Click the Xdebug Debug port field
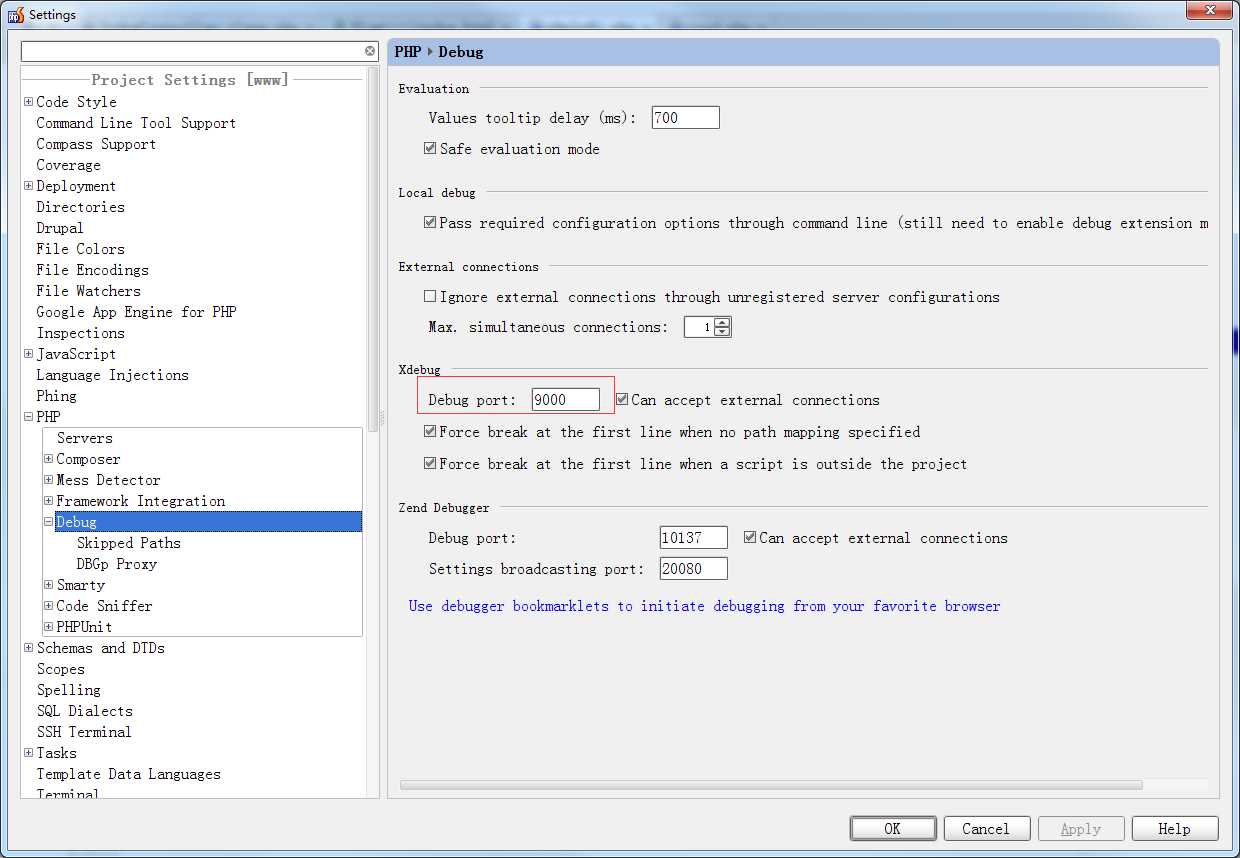1240x858 pixels. click(565, 399)
